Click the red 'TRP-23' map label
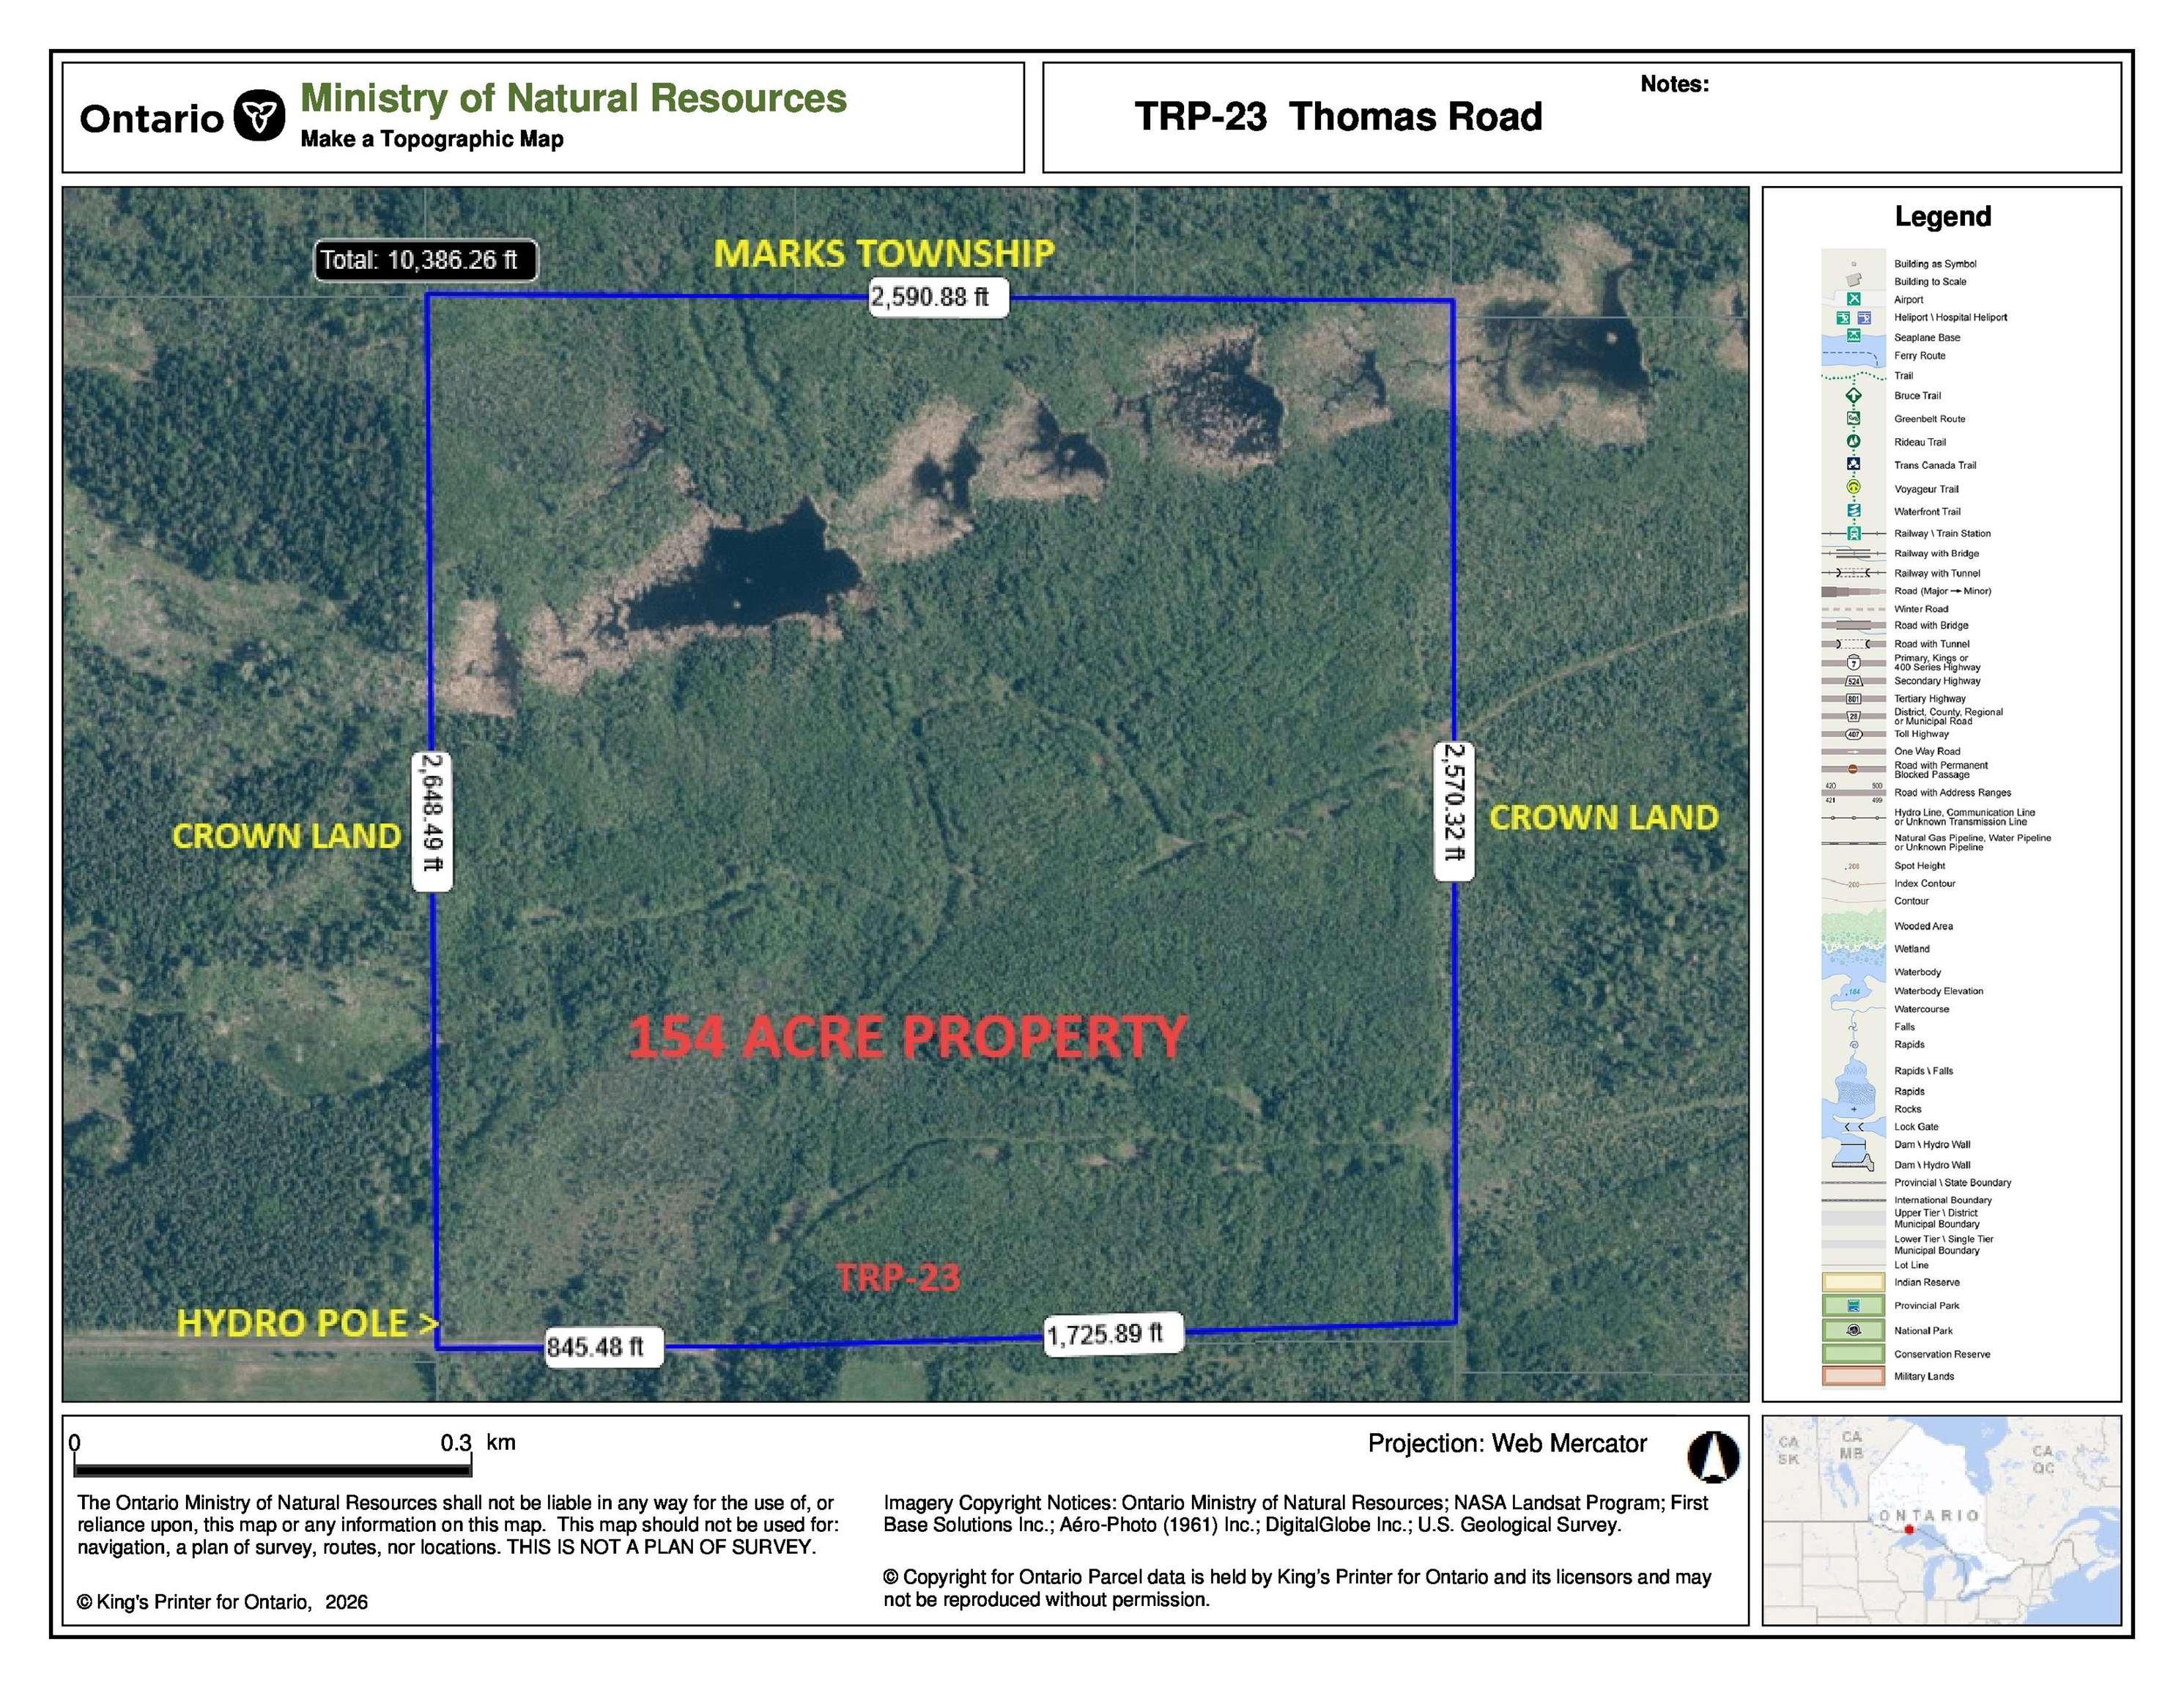Image resolution: width=2184 pixels, height=1688 pixels. coord(898,1277)
